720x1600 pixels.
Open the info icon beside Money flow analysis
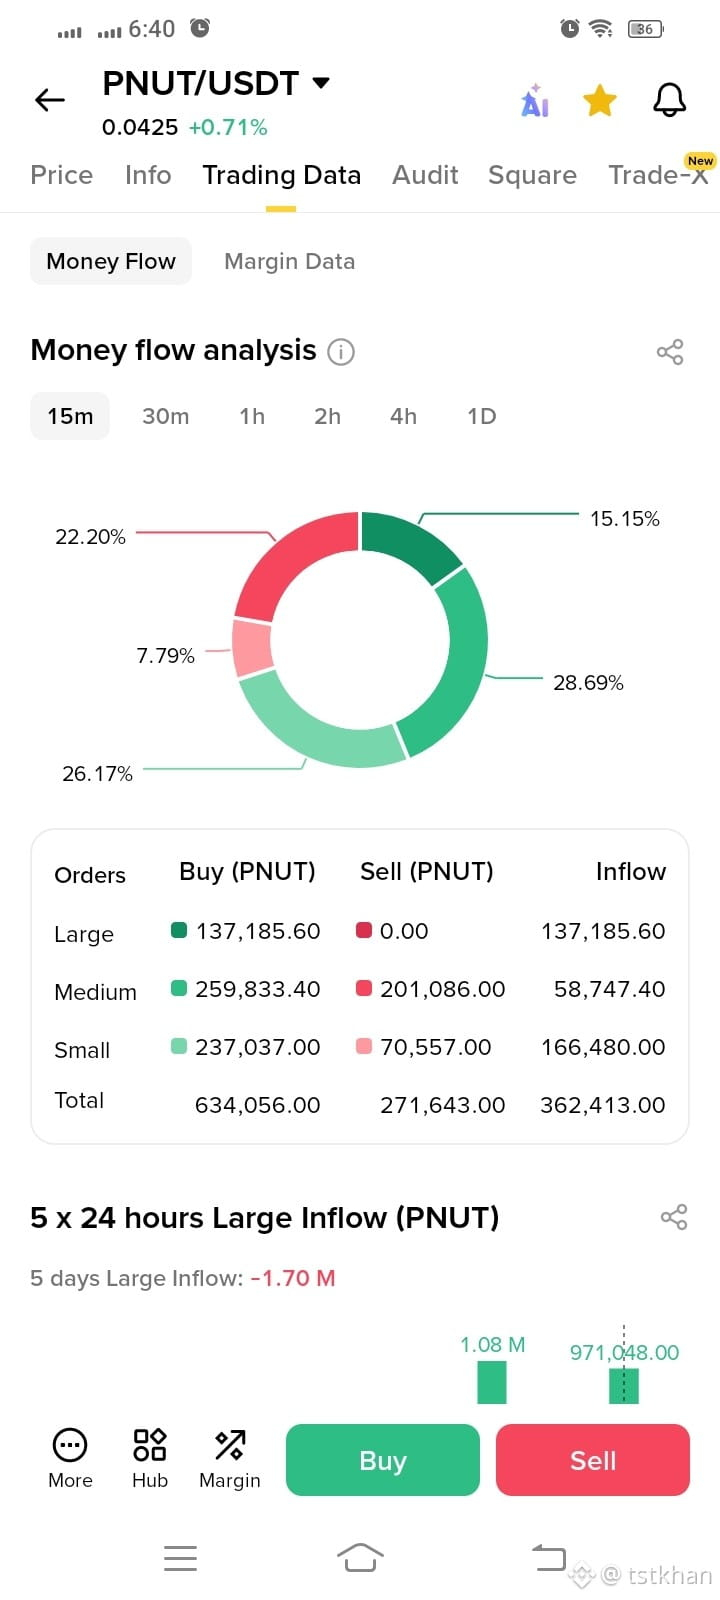click(341, 352)
